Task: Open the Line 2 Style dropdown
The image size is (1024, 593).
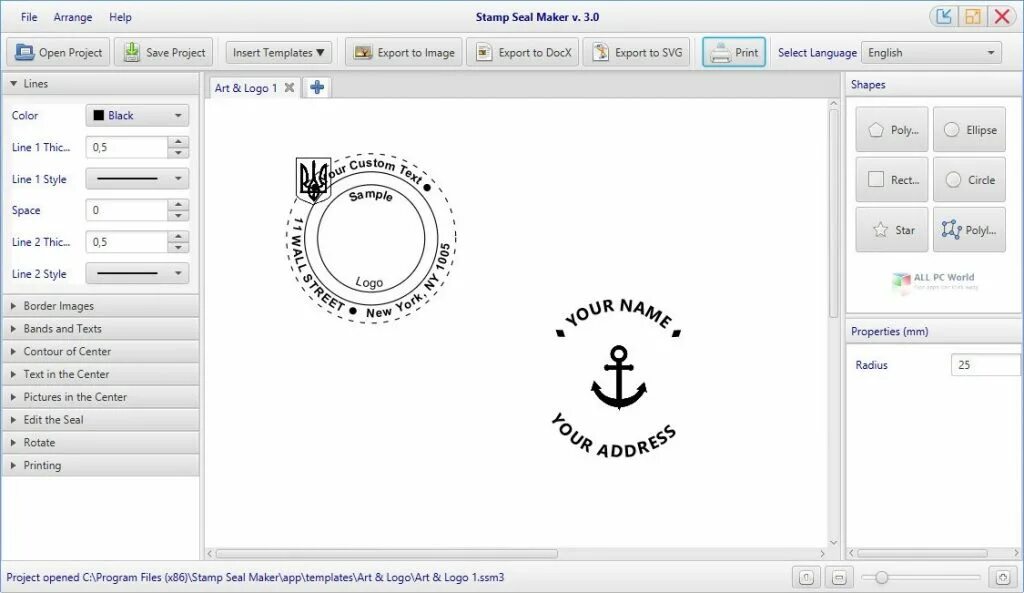Action: pyautogui.click(x=137, y=273)
